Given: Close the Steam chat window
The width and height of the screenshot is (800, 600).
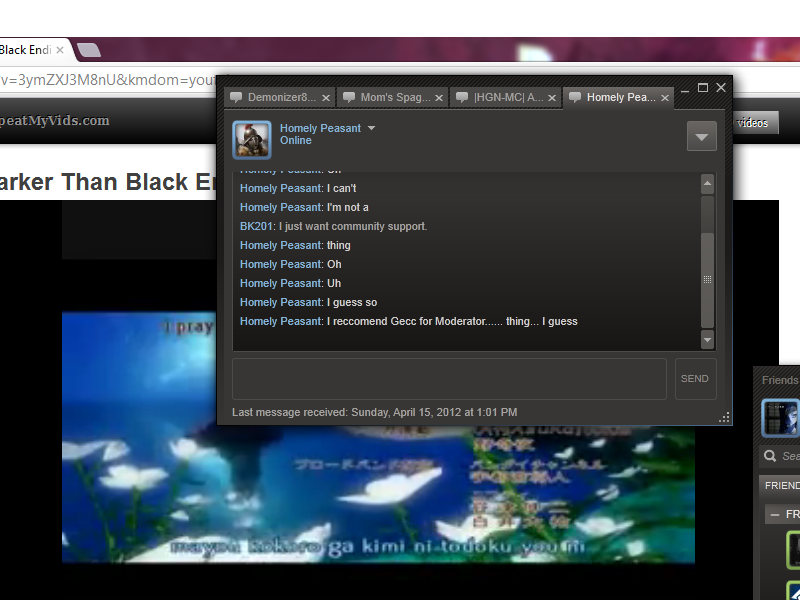Looking at the screenshot, I should point(721,88).
